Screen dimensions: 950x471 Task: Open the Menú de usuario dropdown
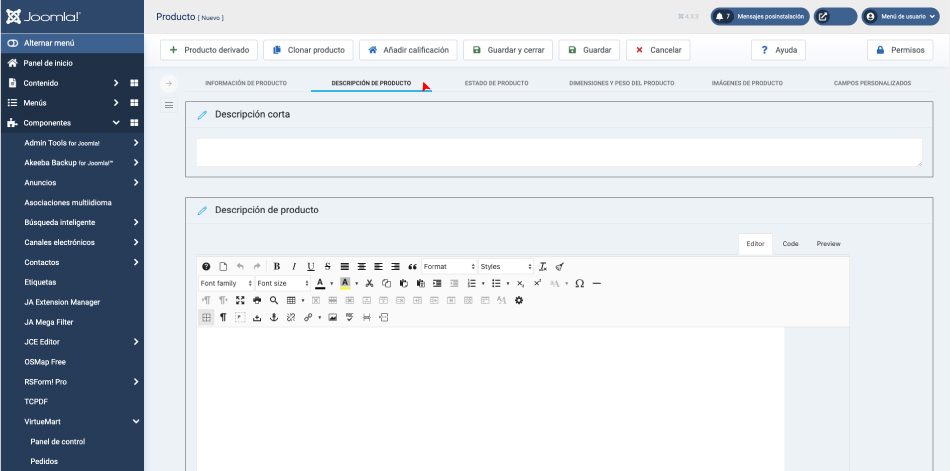(900, 16)
